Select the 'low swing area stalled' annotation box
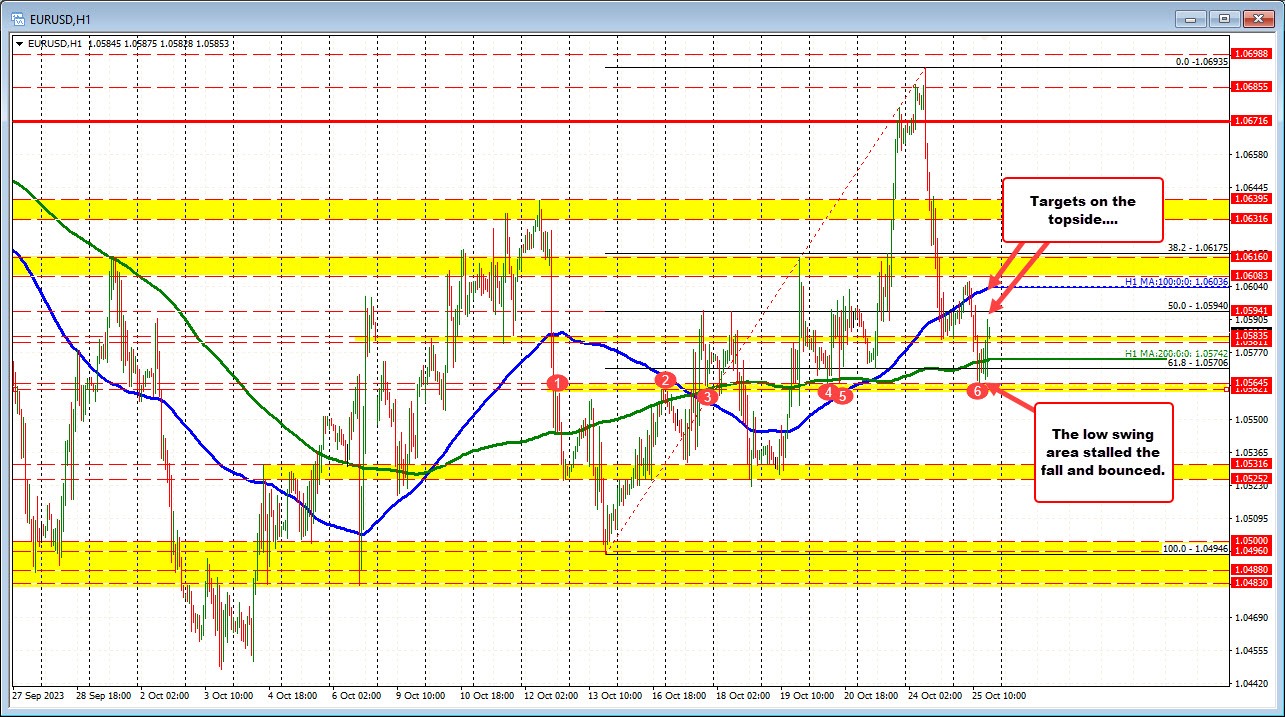 point(1104,452)
